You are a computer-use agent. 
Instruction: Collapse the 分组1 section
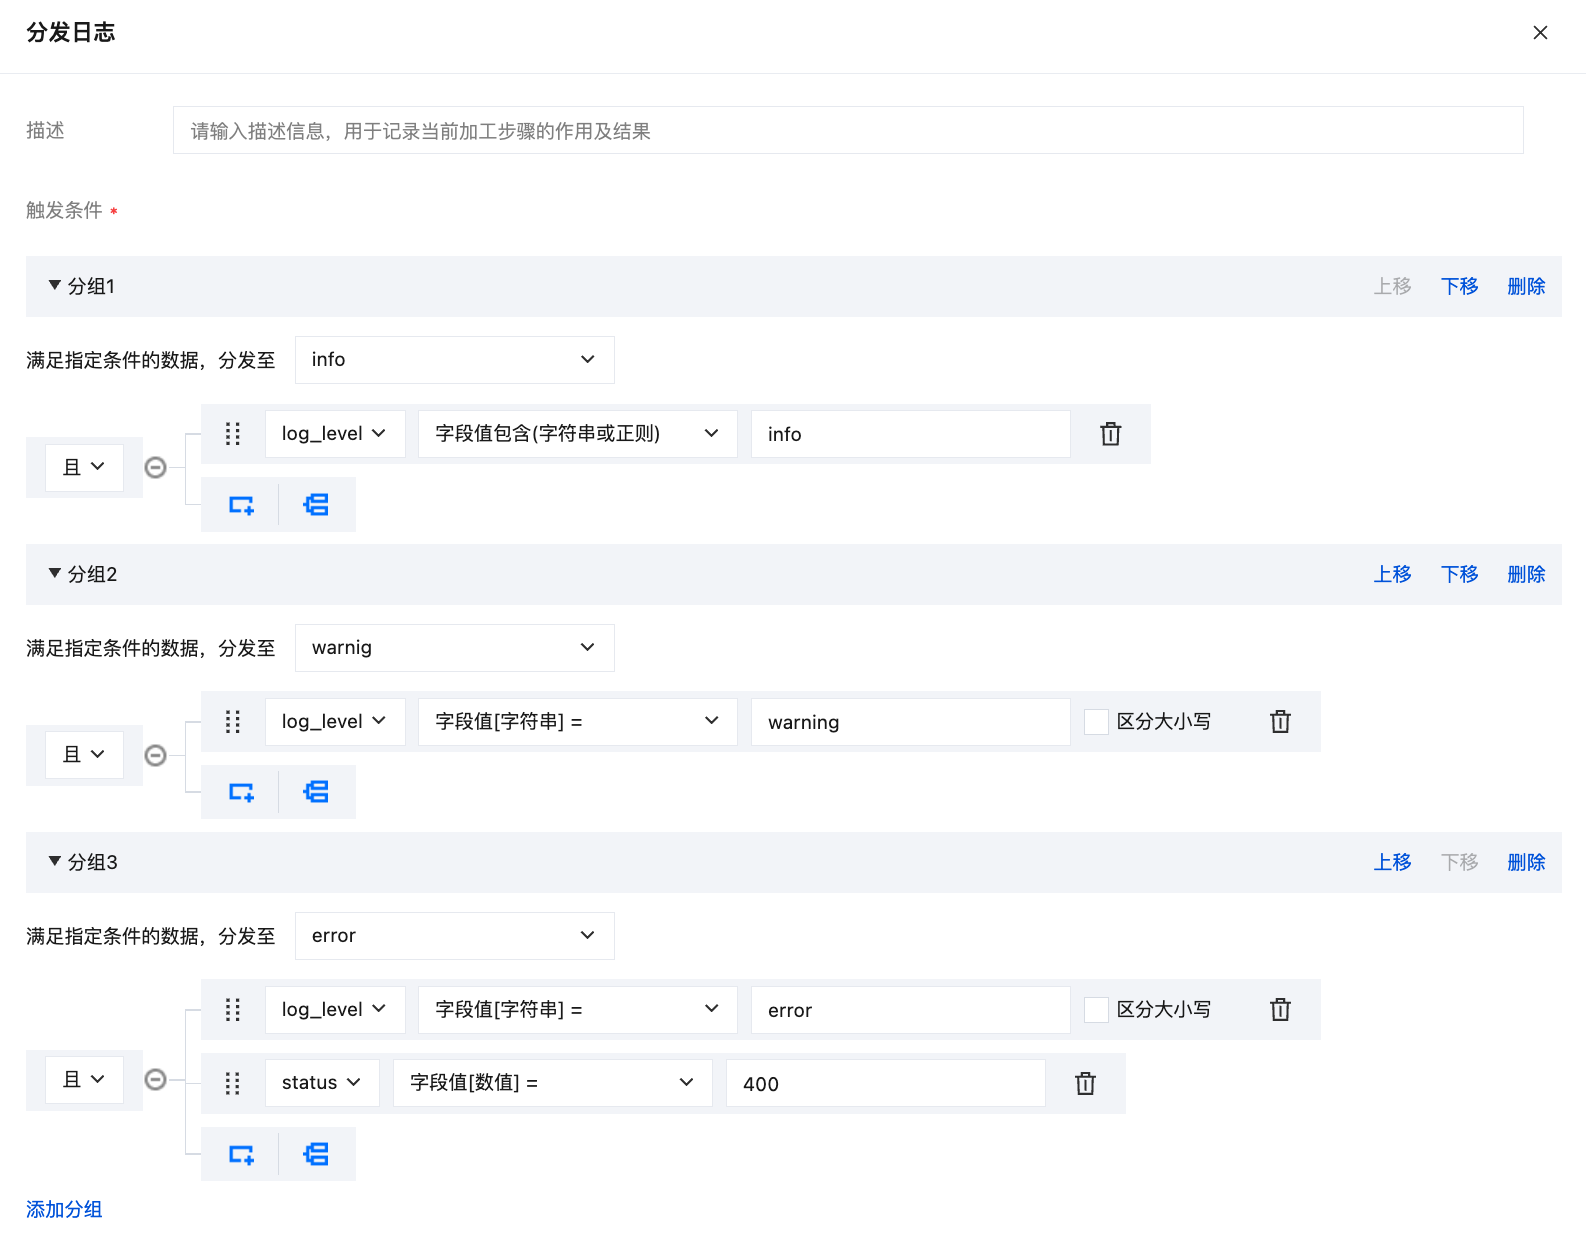pyautogui.click(x=55, y=286)
